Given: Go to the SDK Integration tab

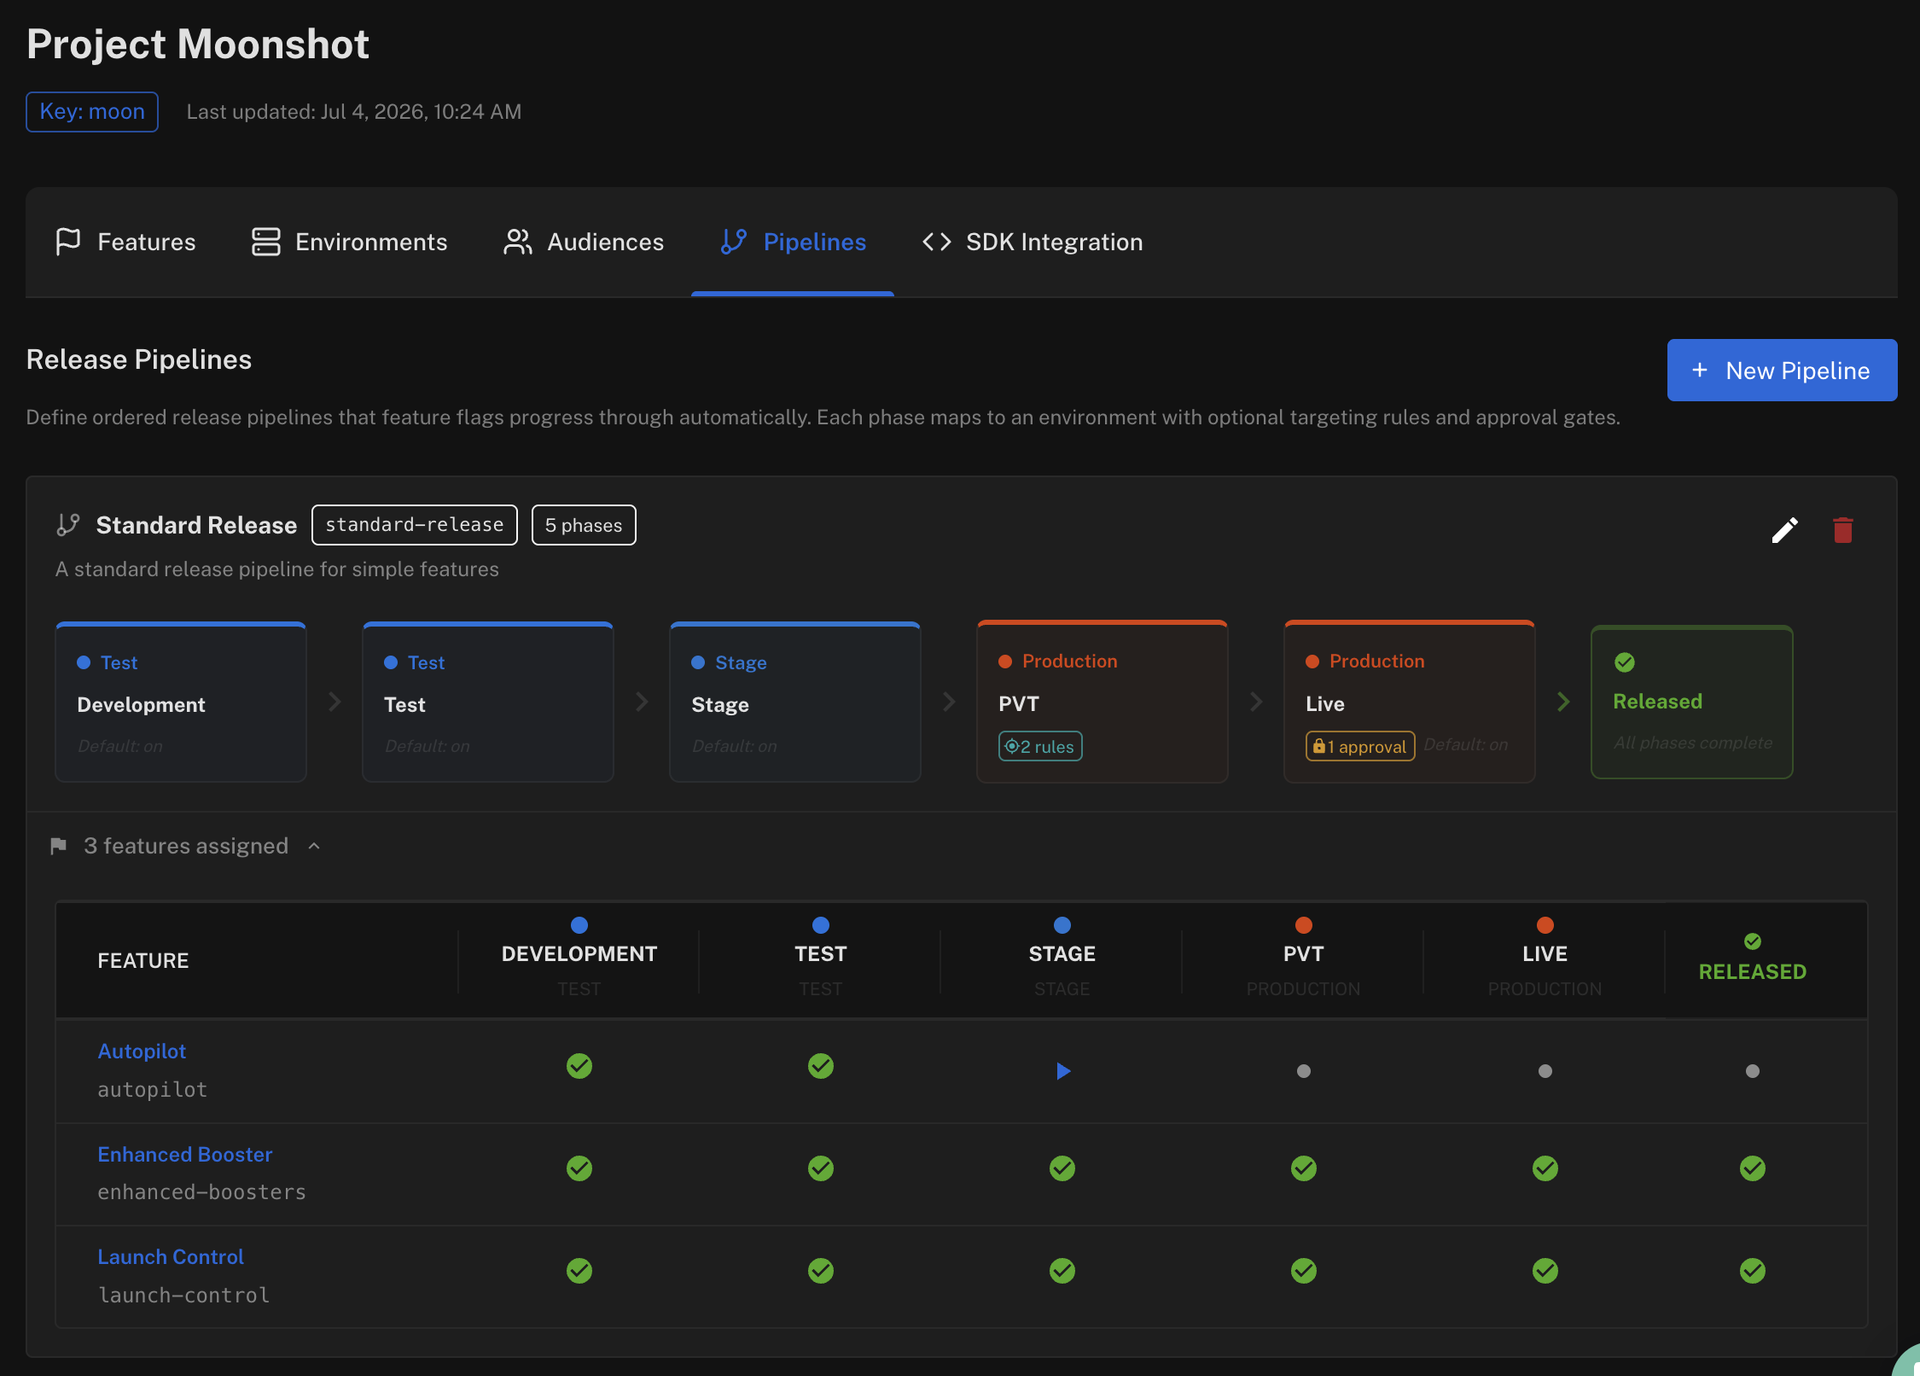Looking at the screenshot, I should click(1032, 242).
